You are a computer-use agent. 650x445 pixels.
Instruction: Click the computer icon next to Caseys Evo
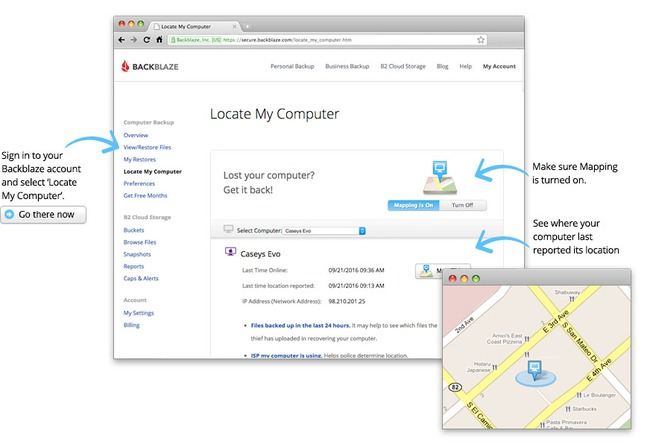tap(230, 252)
